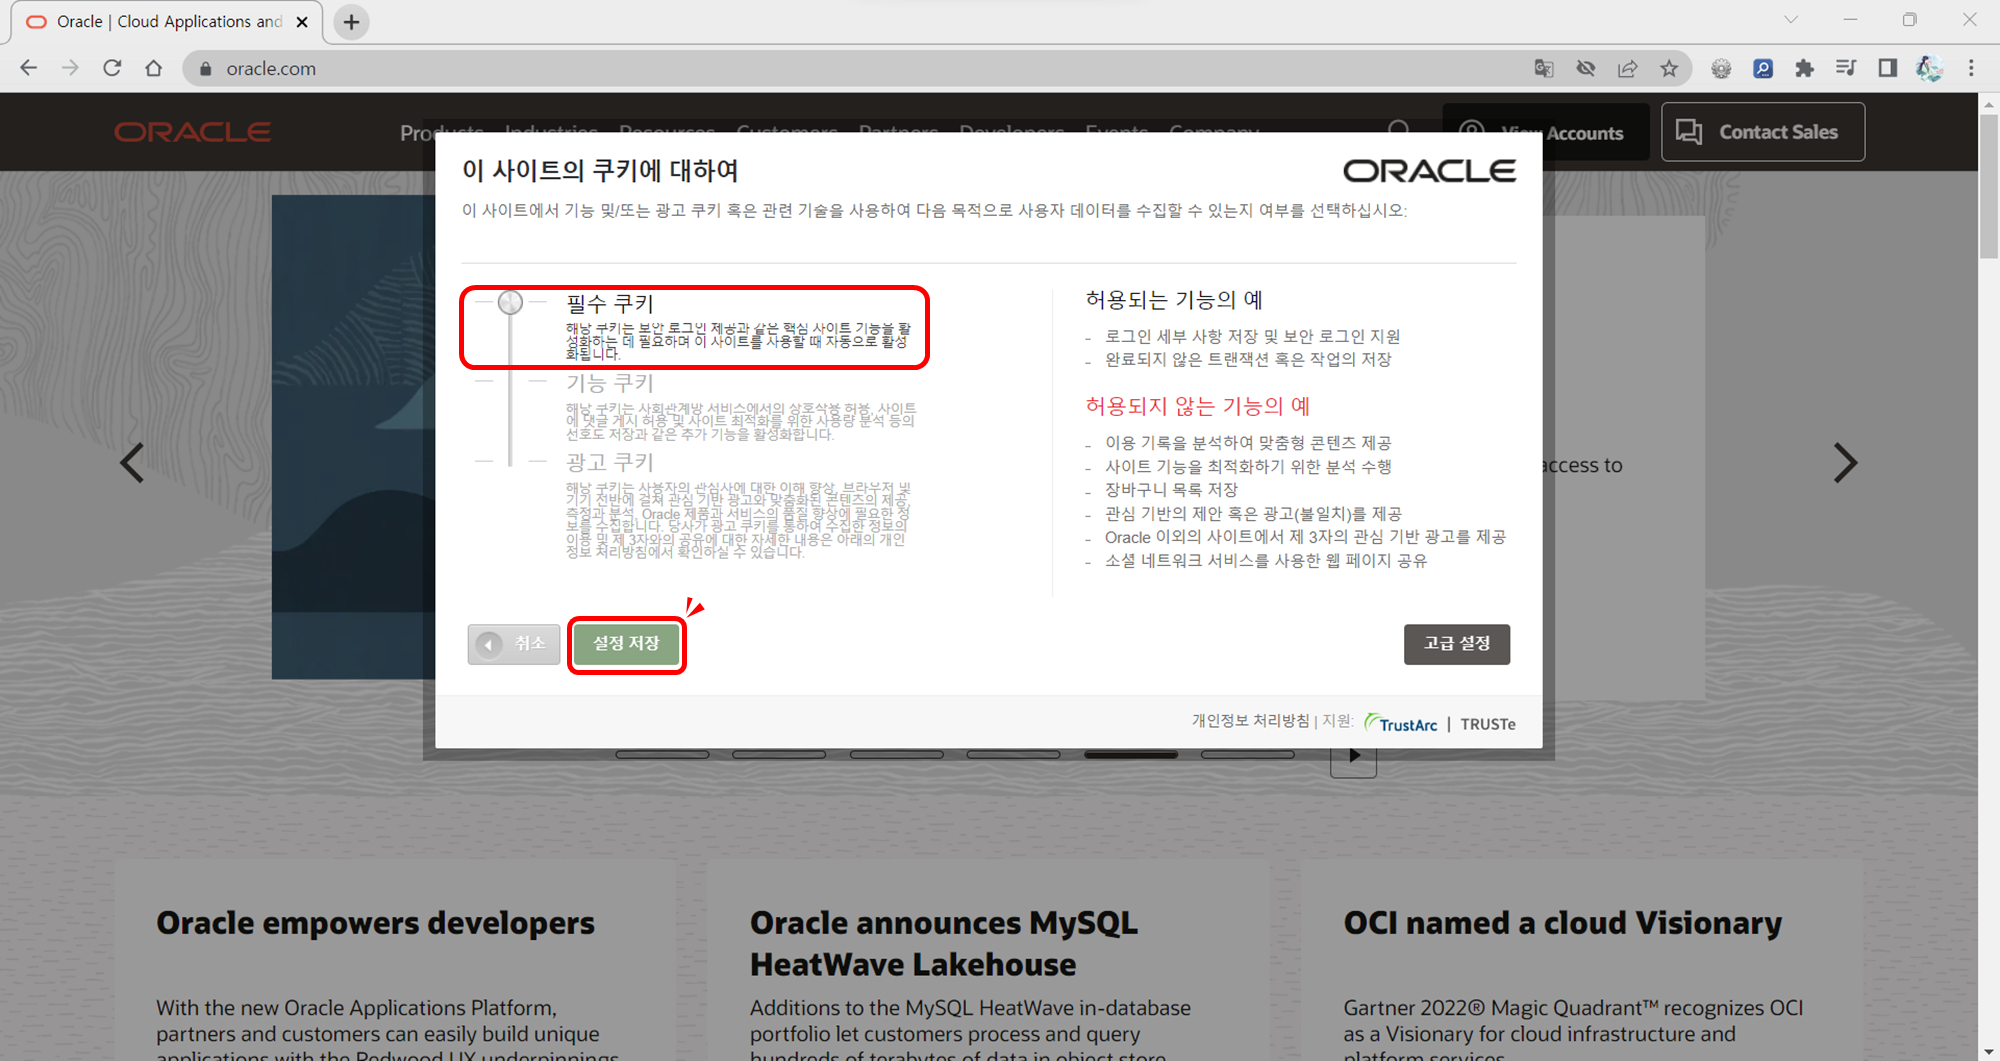Click the media control playlist icon
This screenshot has height=1061, width=2000.
click(x=1846, y=68)
